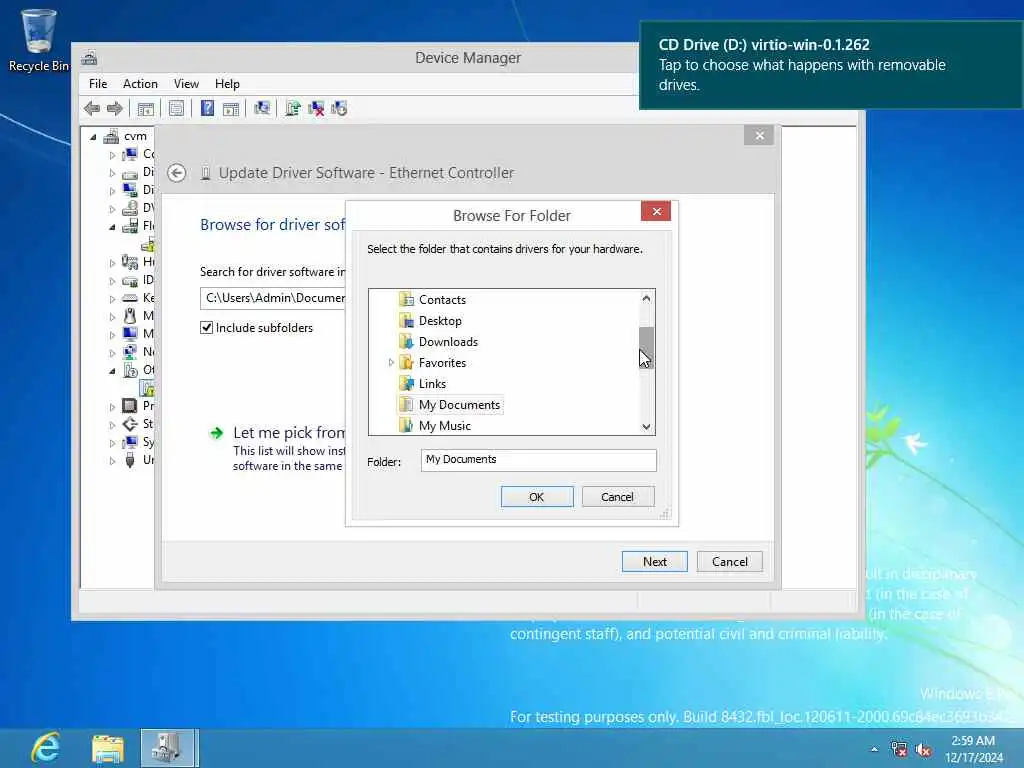Viewport: 1024px width, 768px height.
Task: Select the mouse category icon in device tree
Action: (130, 316)
